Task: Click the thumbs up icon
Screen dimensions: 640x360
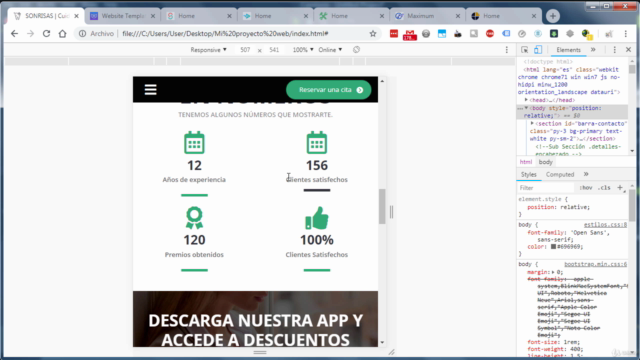Action: click(x=317, y=218)
